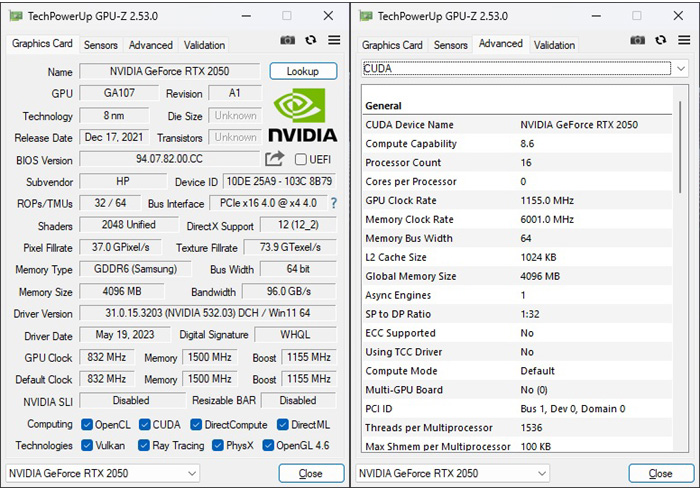Click the Shaders field 2048 Unified
The height and width of the screenshot is (493, 700).
click(129, 225)
